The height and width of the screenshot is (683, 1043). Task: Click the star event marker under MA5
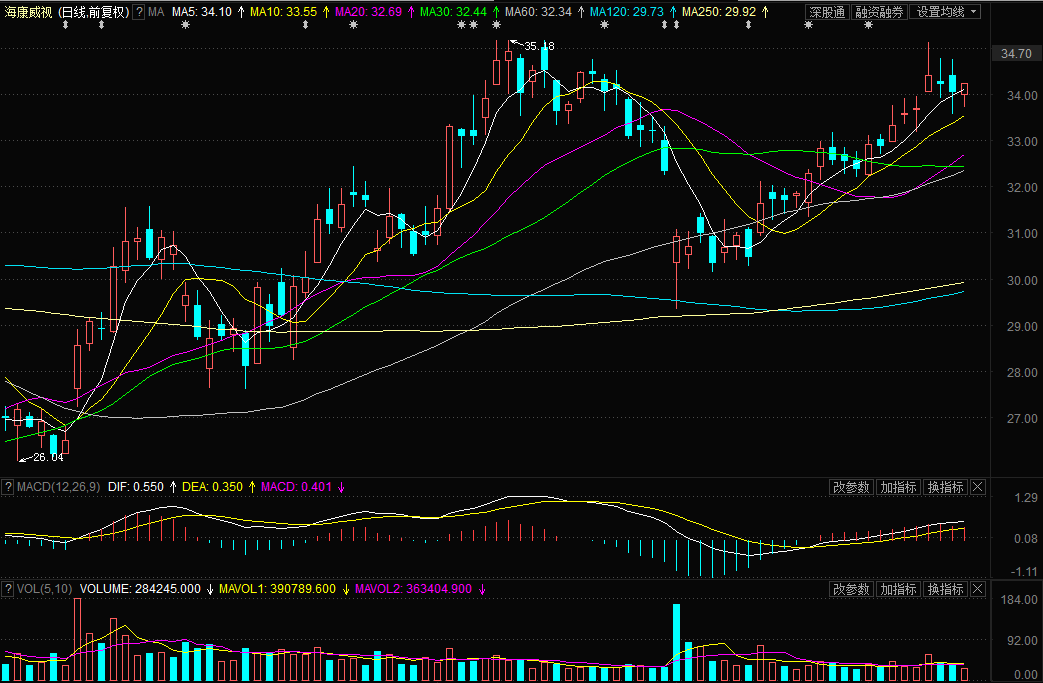click(x=185, y=26)
